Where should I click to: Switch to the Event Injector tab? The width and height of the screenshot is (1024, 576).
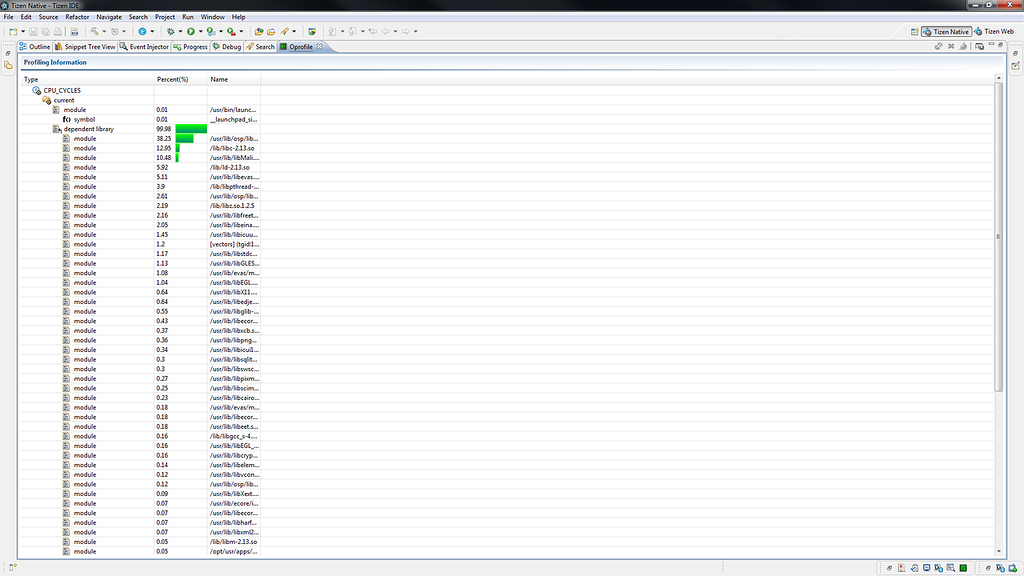pyautogui.click(x=144, y=47)
